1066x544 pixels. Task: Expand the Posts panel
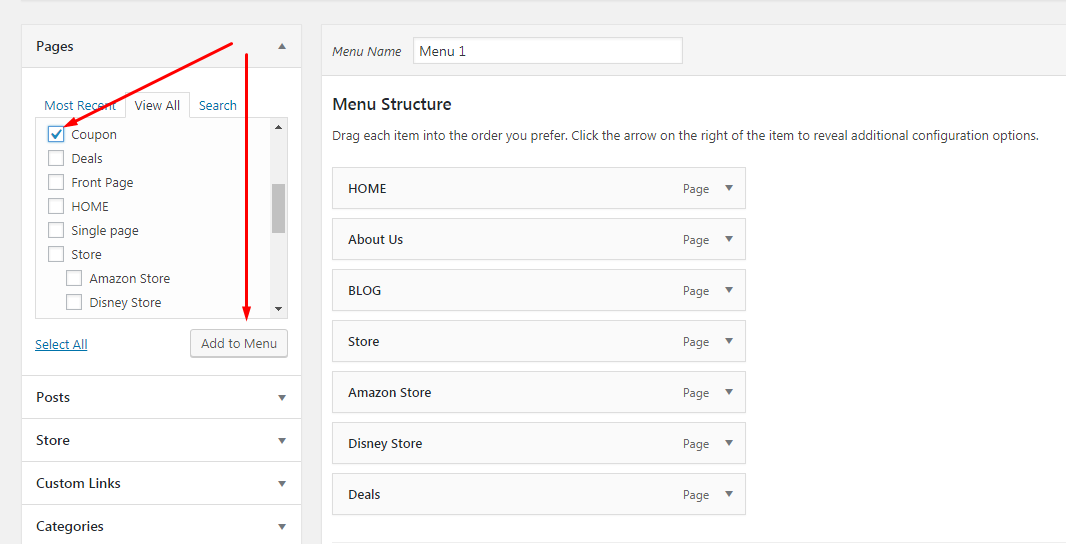(x=282, y=397)
